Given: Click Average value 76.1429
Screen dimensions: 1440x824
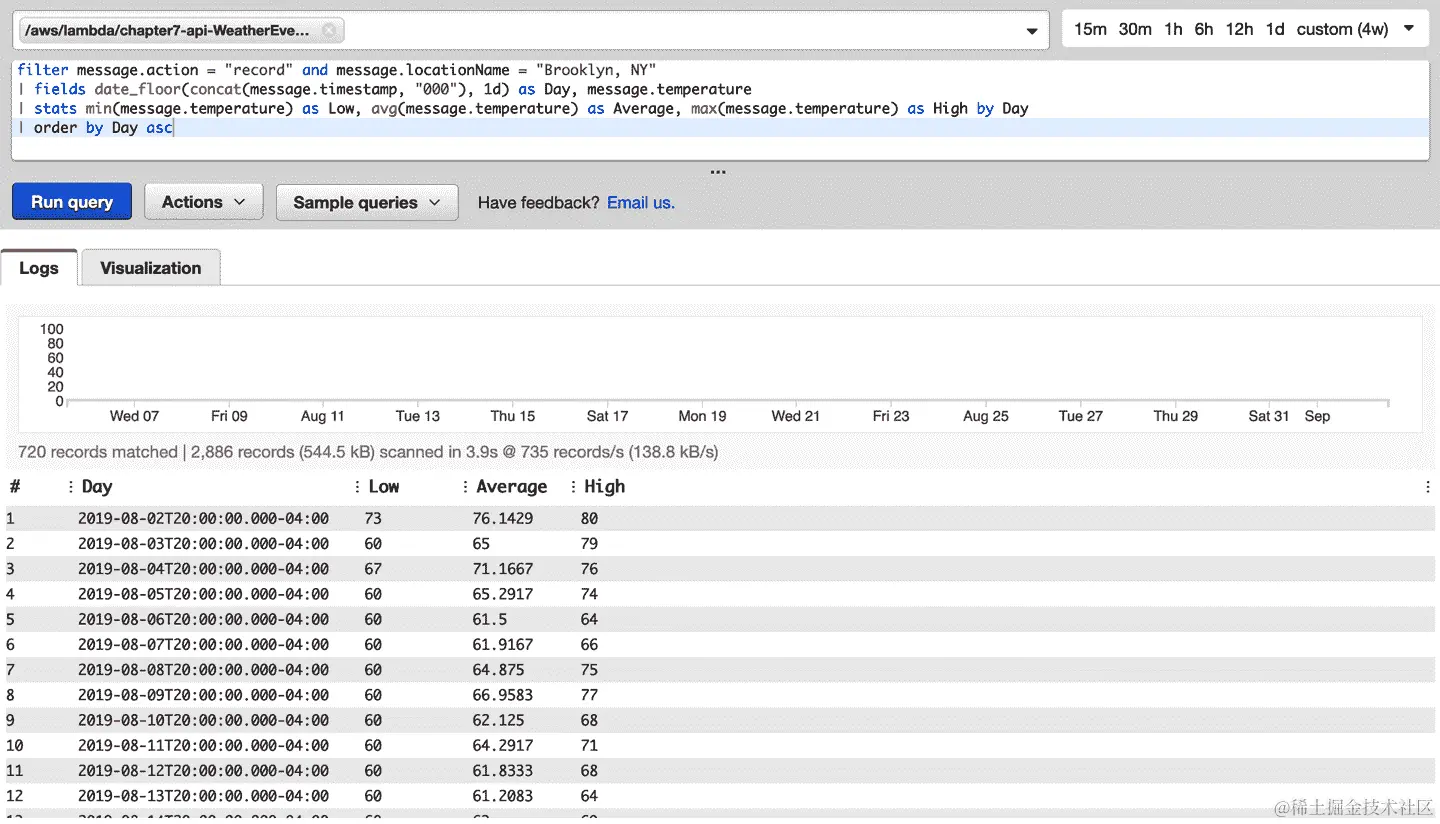Looking at the screenshot, I should pos(503,518).
